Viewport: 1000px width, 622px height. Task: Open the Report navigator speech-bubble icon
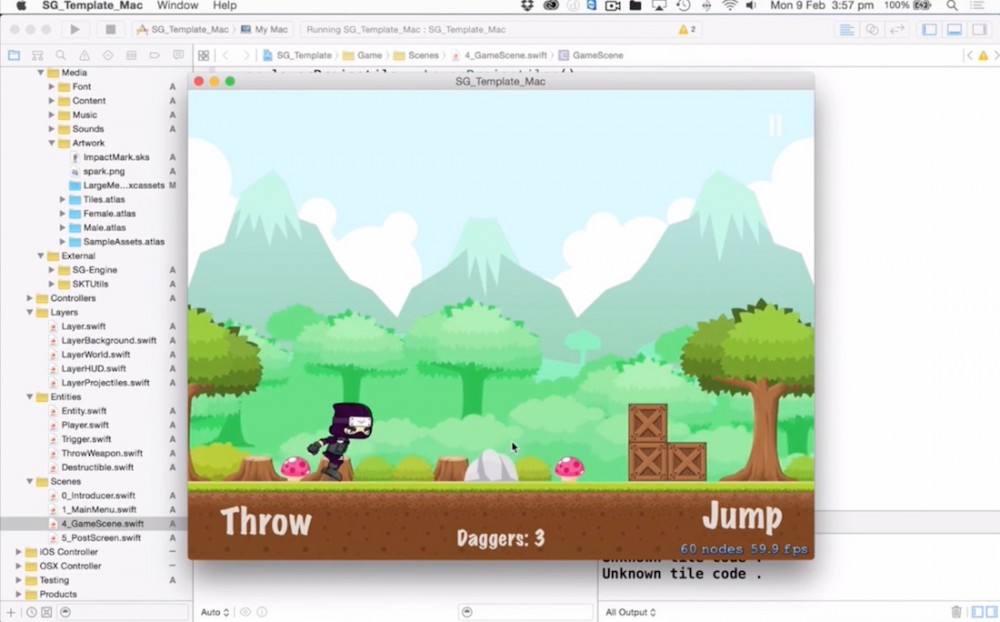[x=180, y=55]
